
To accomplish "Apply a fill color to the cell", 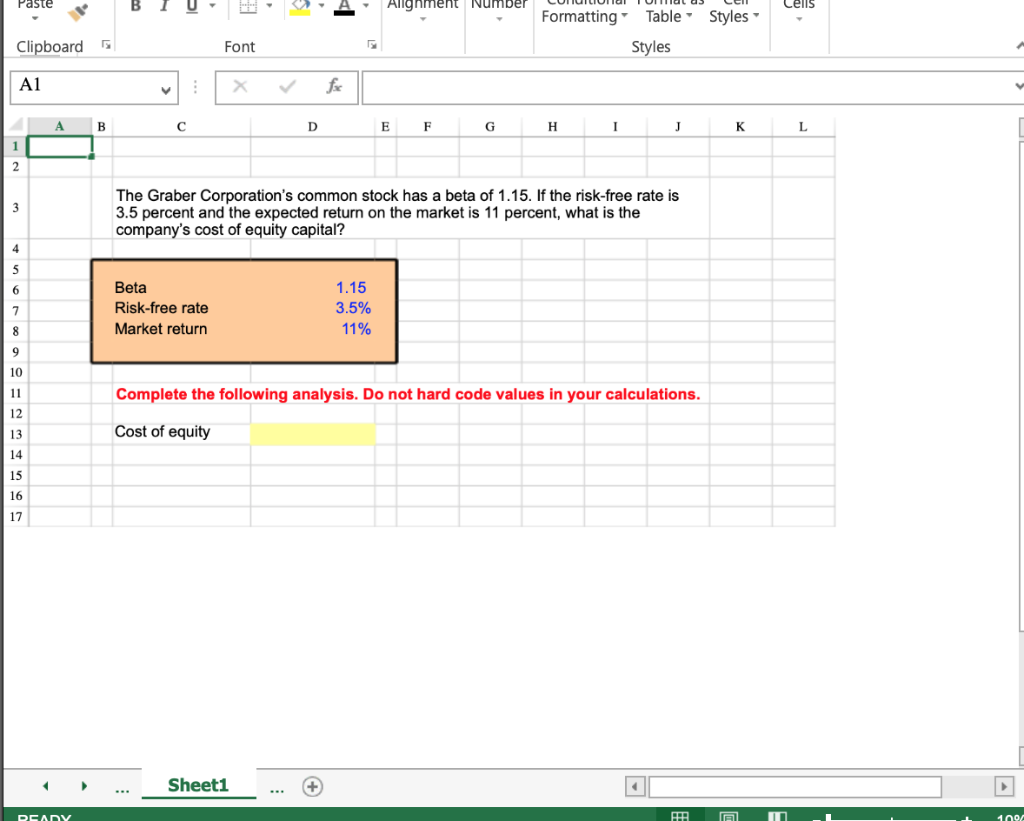I will (298, 6).
